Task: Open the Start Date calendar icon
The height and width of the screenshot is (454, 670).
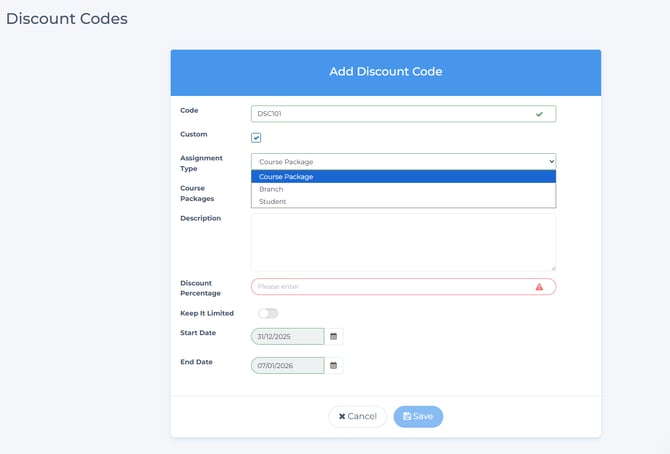Action: (x=334, y=337)
